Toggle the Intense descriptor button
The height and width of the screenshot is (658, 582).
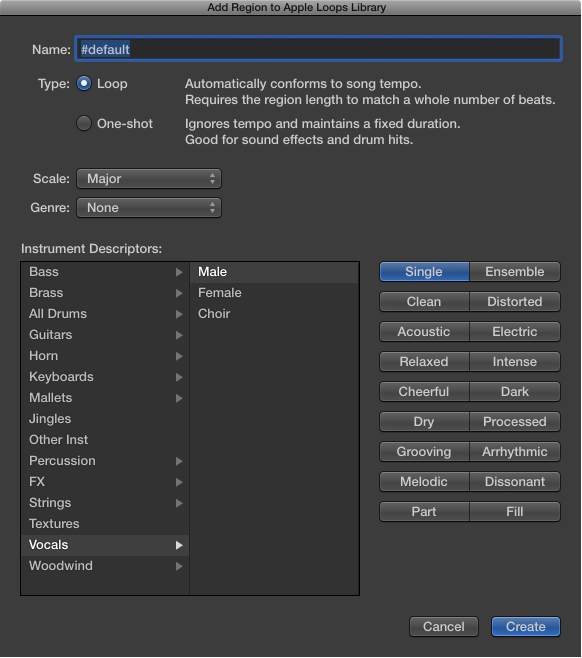515,362
